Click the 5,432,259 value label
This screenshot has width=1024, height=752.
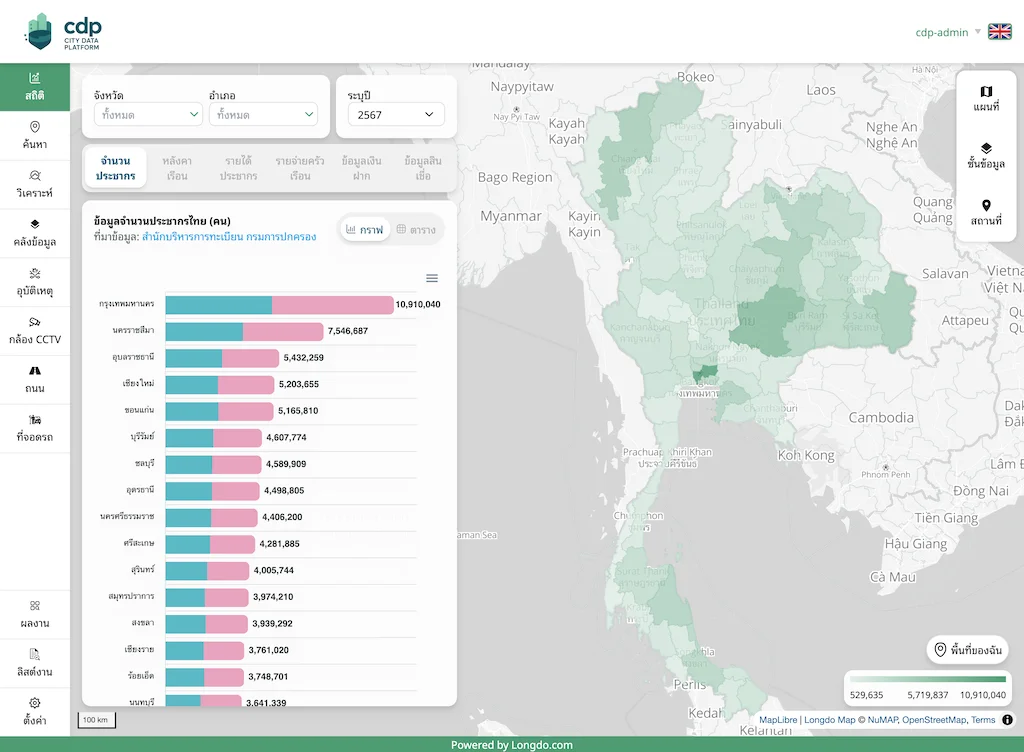pyautogui.click(x=304, y=358)
